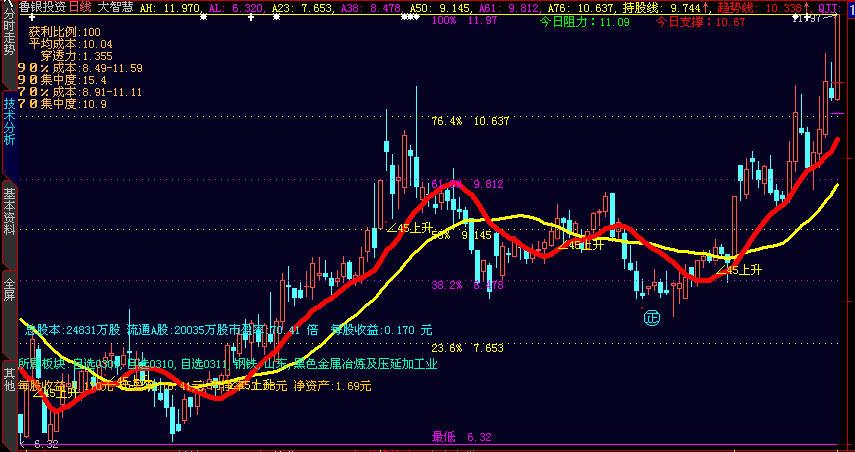Click the left arrow beside 6.32 at the bottom
The width and height of the screenshot is (855, 452).
23,444
